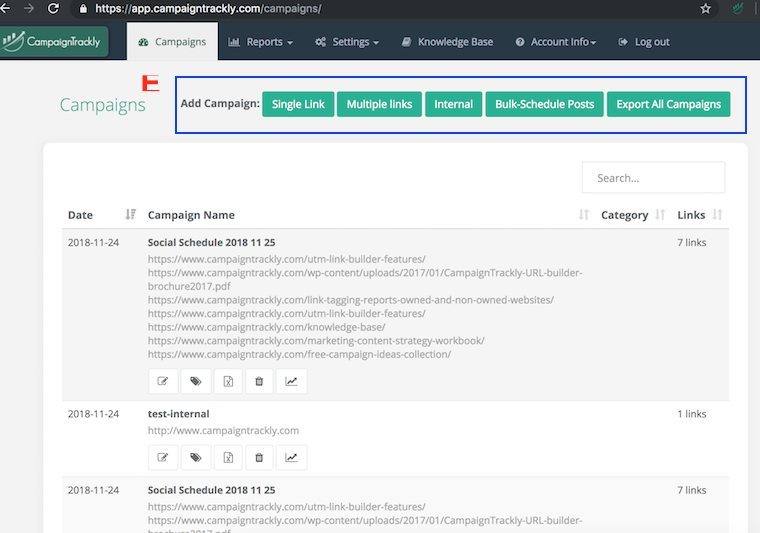This screenshot has height=533, width=760.
Task: Click the padlock site info icon
Action: coord(83,9)
